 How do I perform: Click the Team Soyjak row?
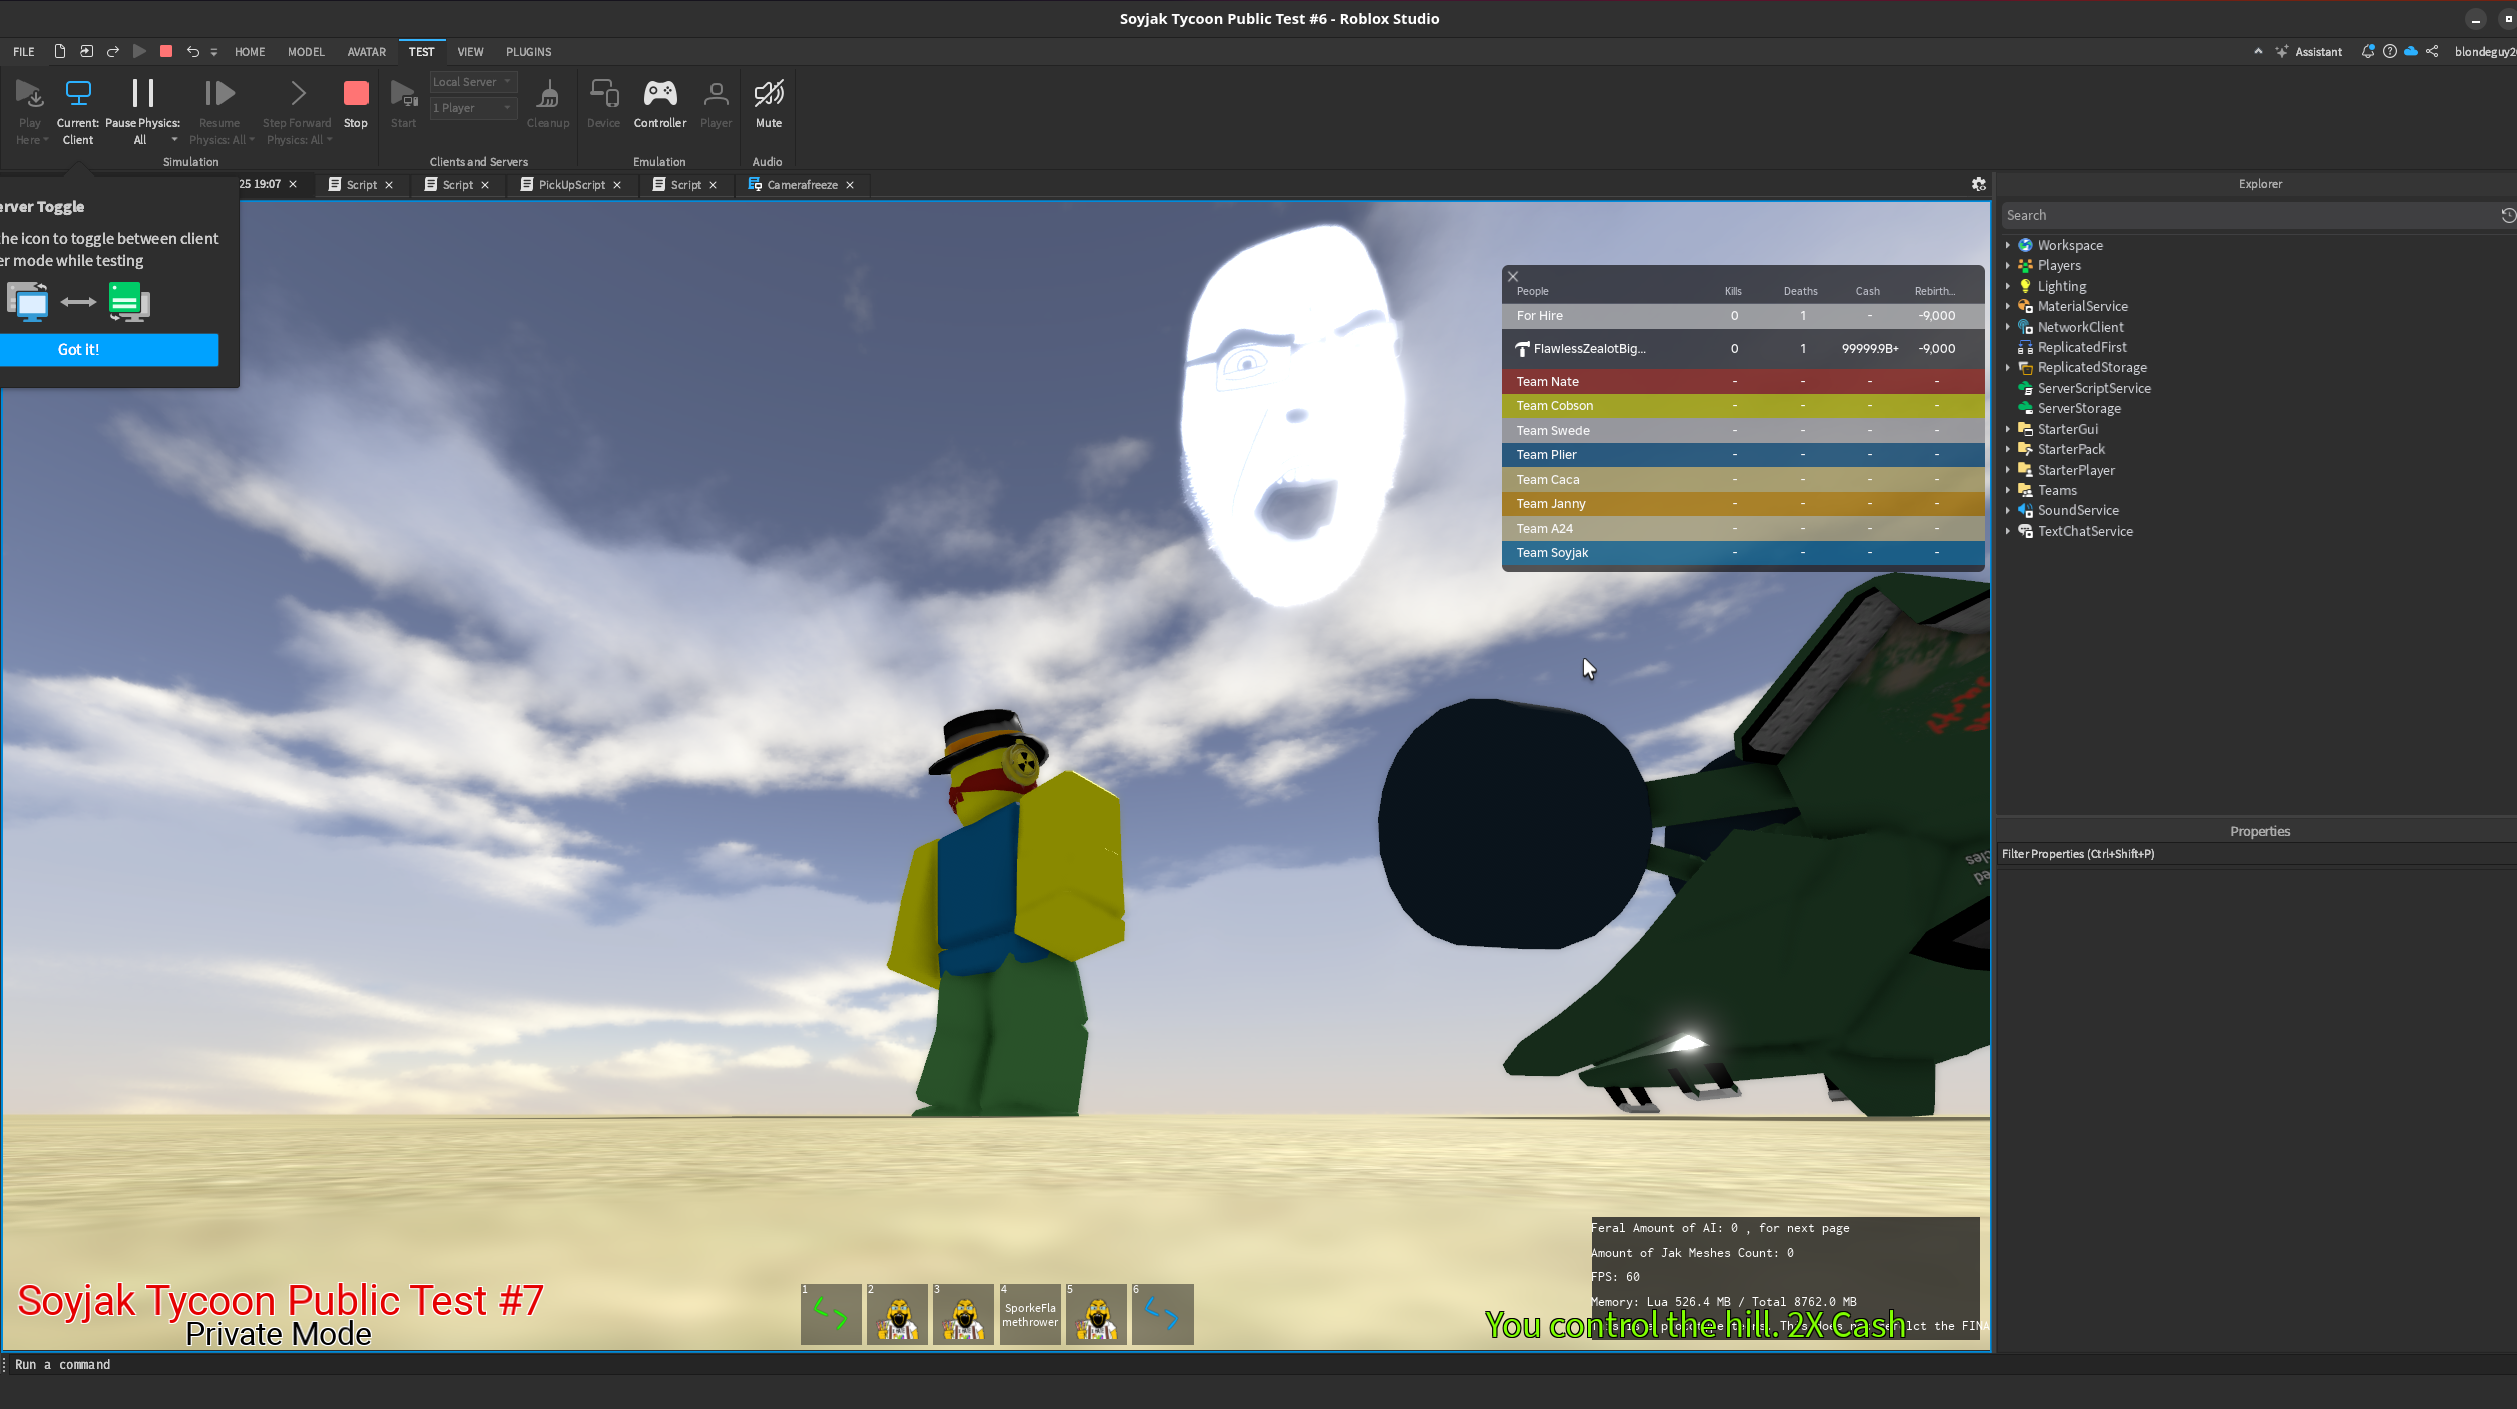pyautogui.click(x=1742, y=553)
